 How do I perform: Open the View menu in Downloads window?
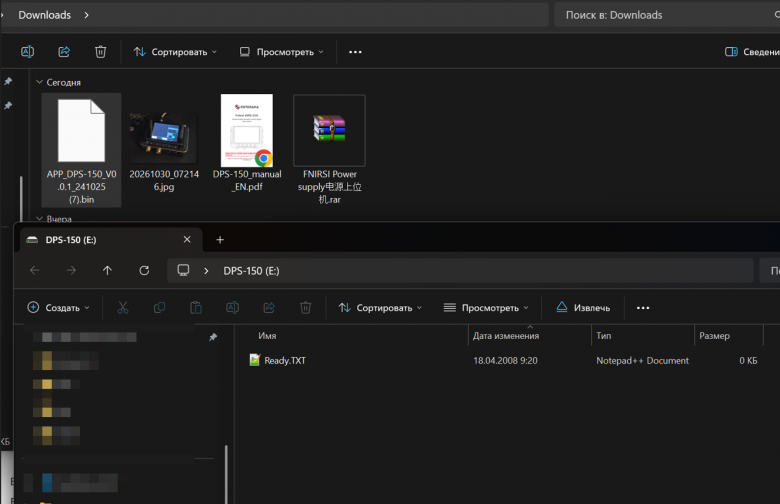point(281,52)
